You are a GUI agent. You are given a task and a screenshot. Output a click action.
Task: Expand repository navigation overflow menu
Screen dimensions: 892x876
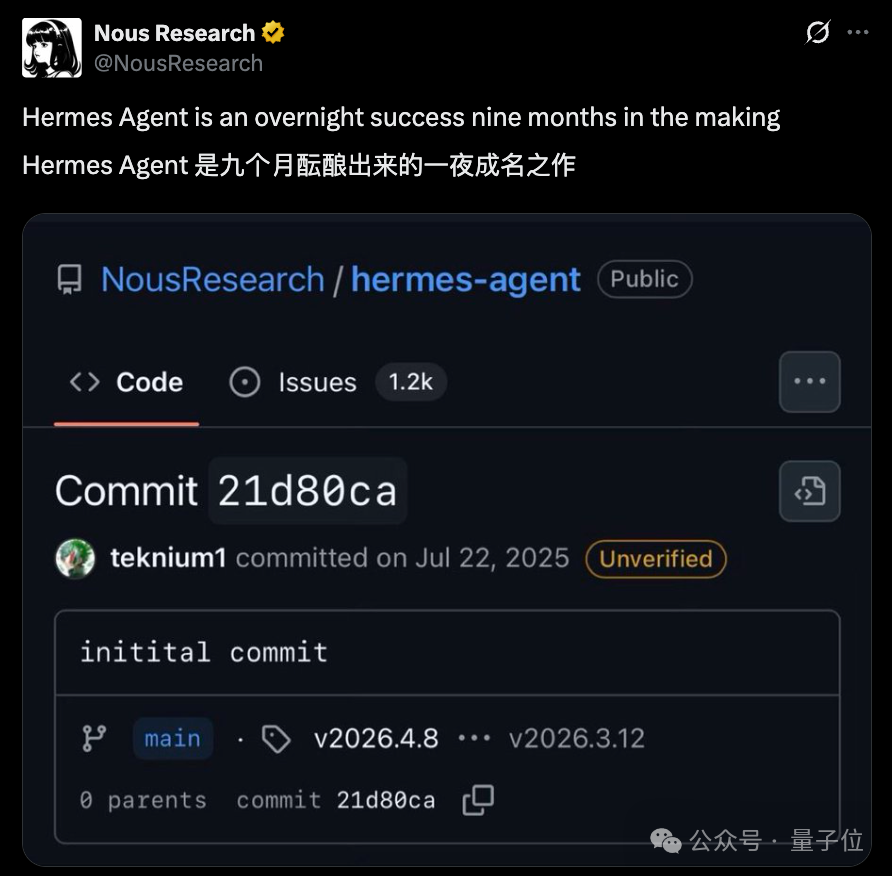coord(810,382)
